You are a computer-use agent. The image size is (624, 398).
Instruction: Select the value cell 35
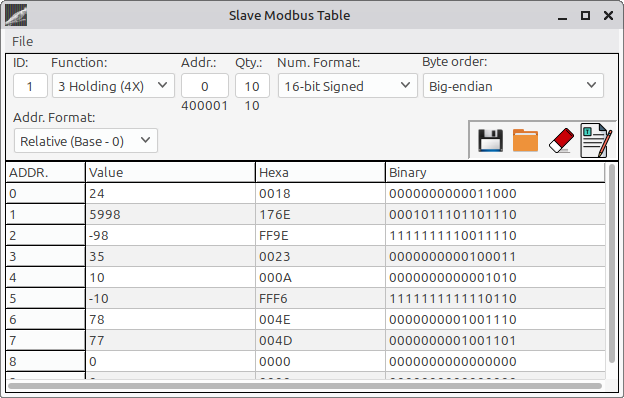pos(170,256)
